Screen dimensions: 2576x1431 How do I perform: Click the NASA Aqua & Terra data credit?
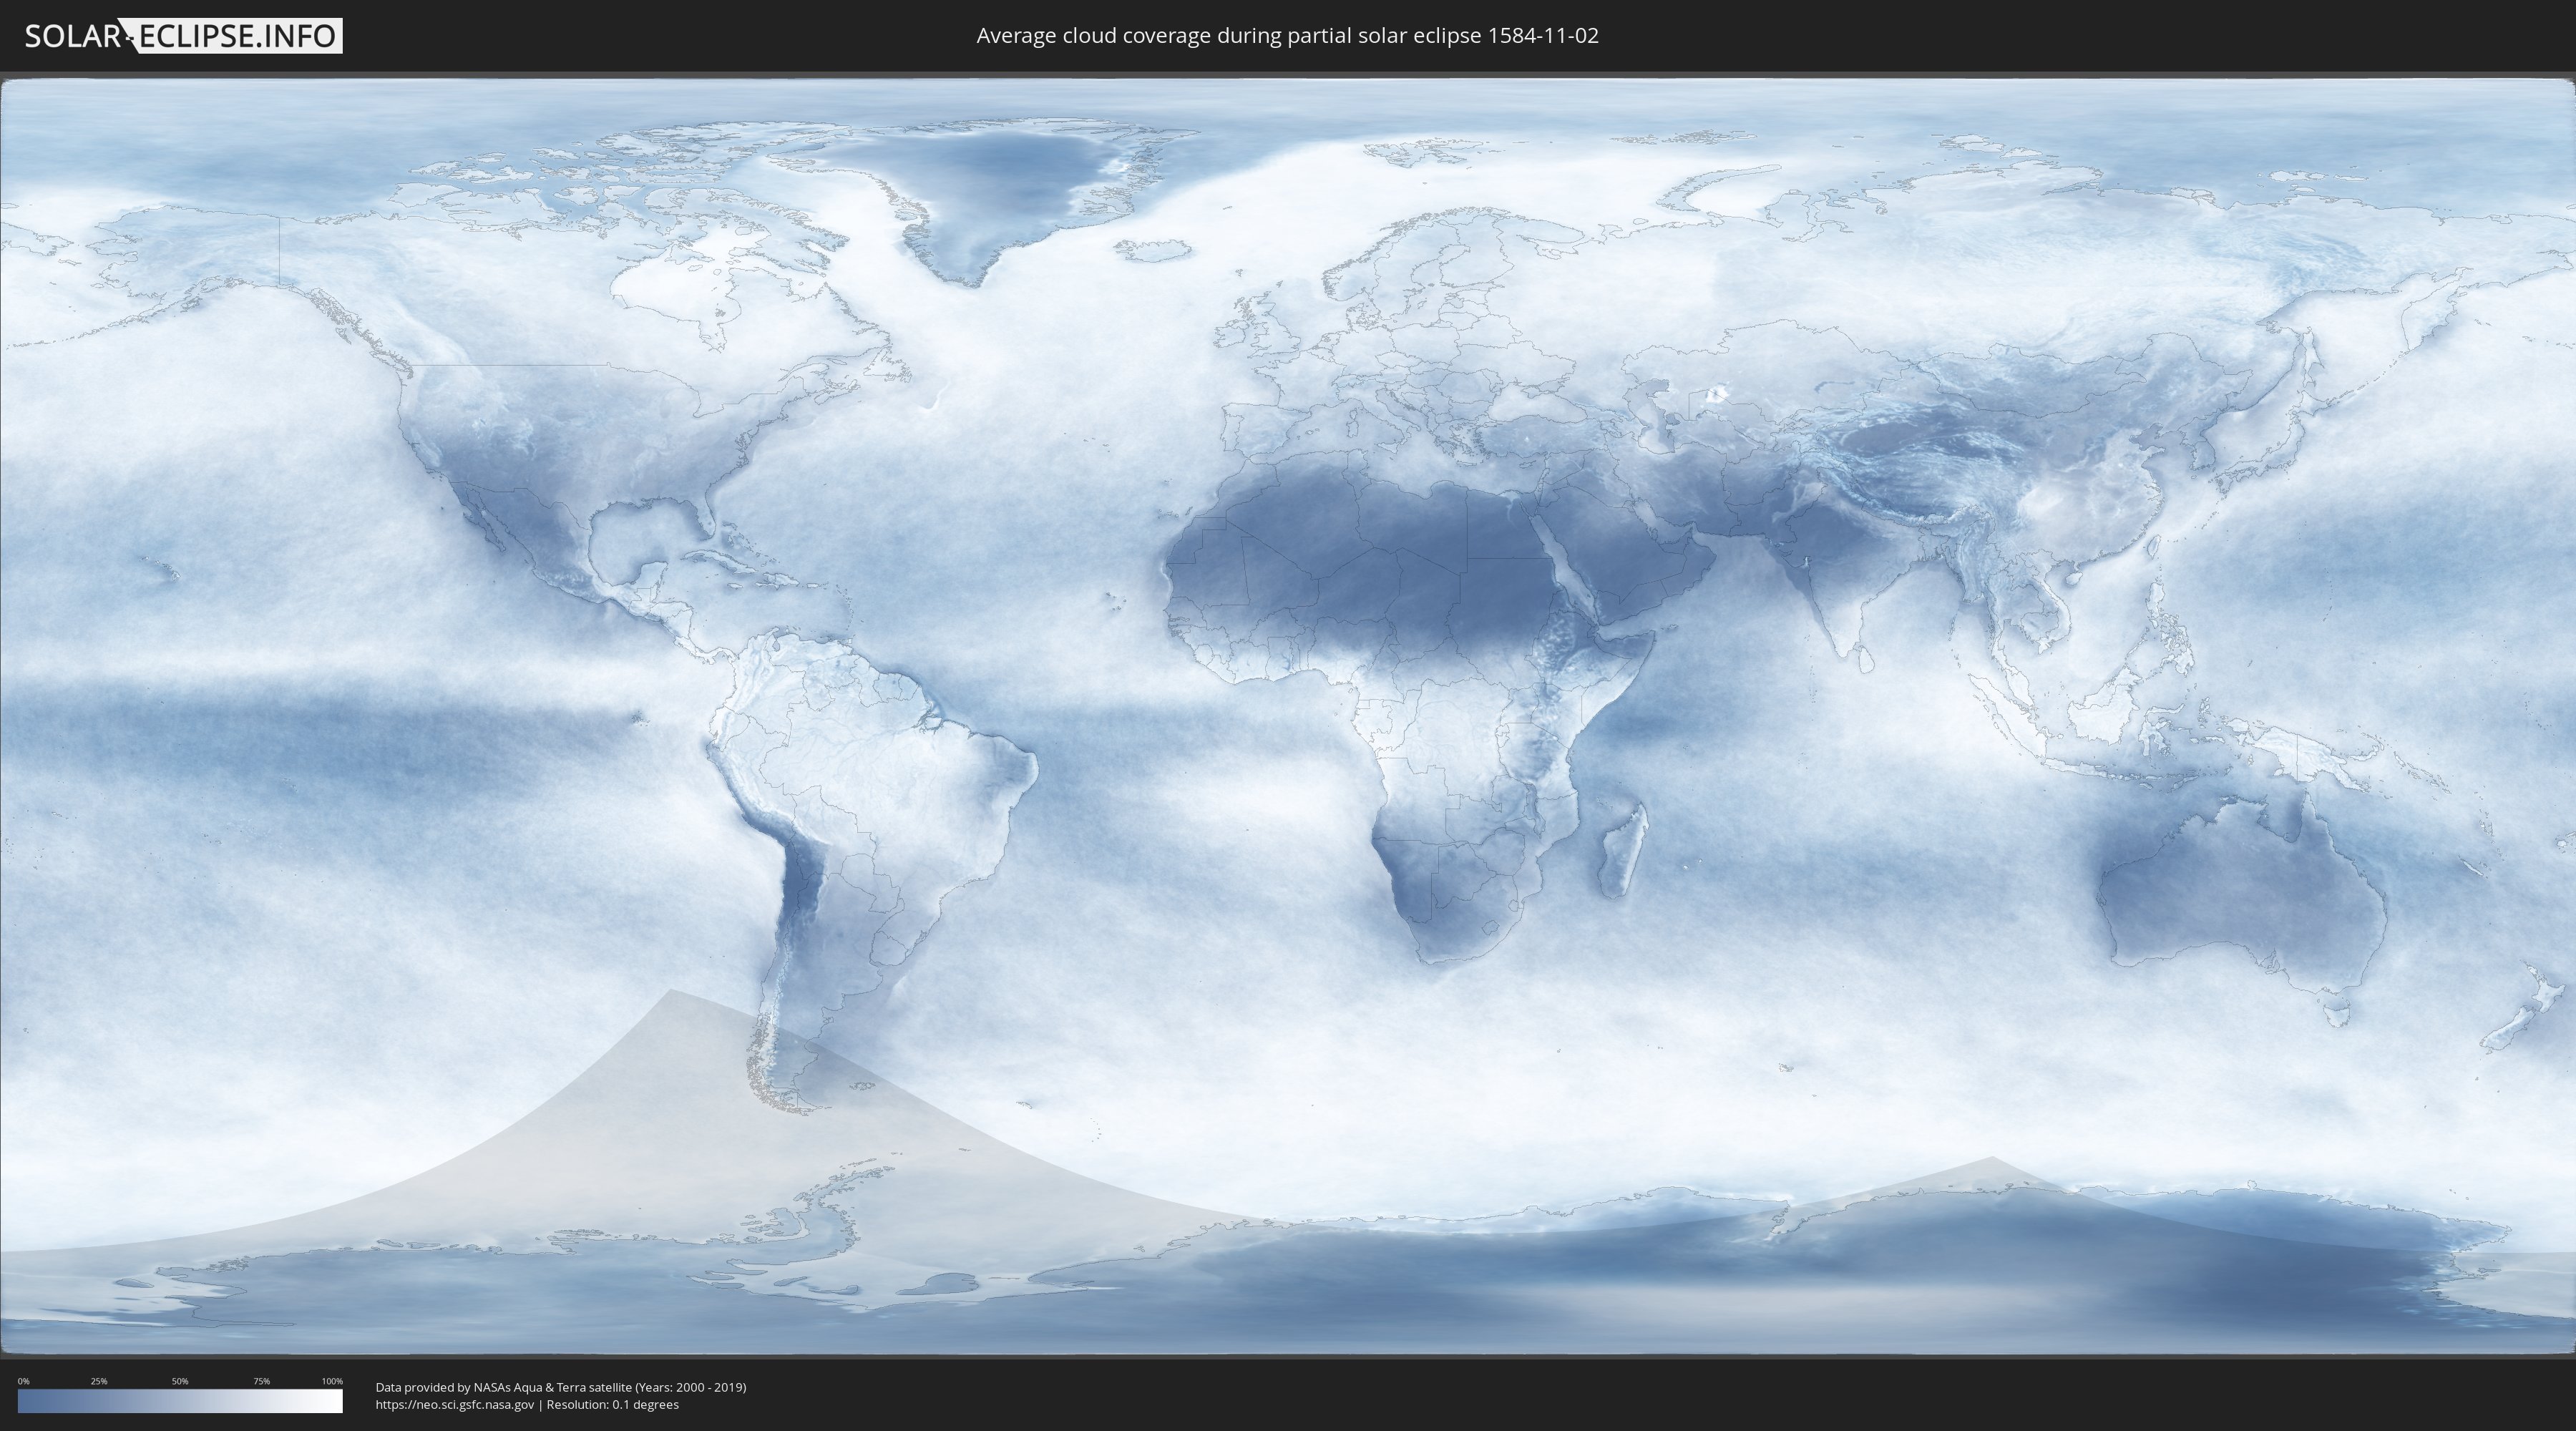click(x=560, y=1387)
